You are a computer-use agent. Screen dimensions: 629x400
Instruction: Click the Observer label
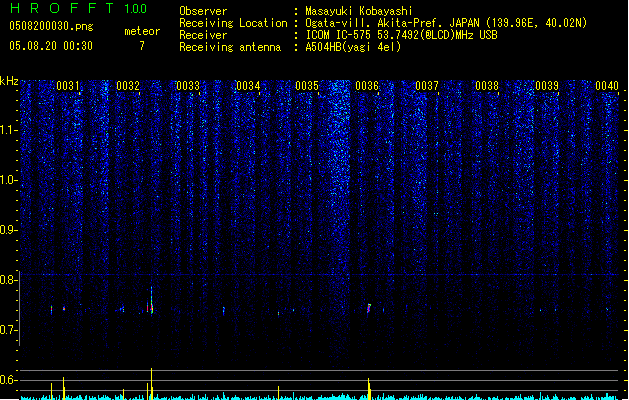coord(203,11)
